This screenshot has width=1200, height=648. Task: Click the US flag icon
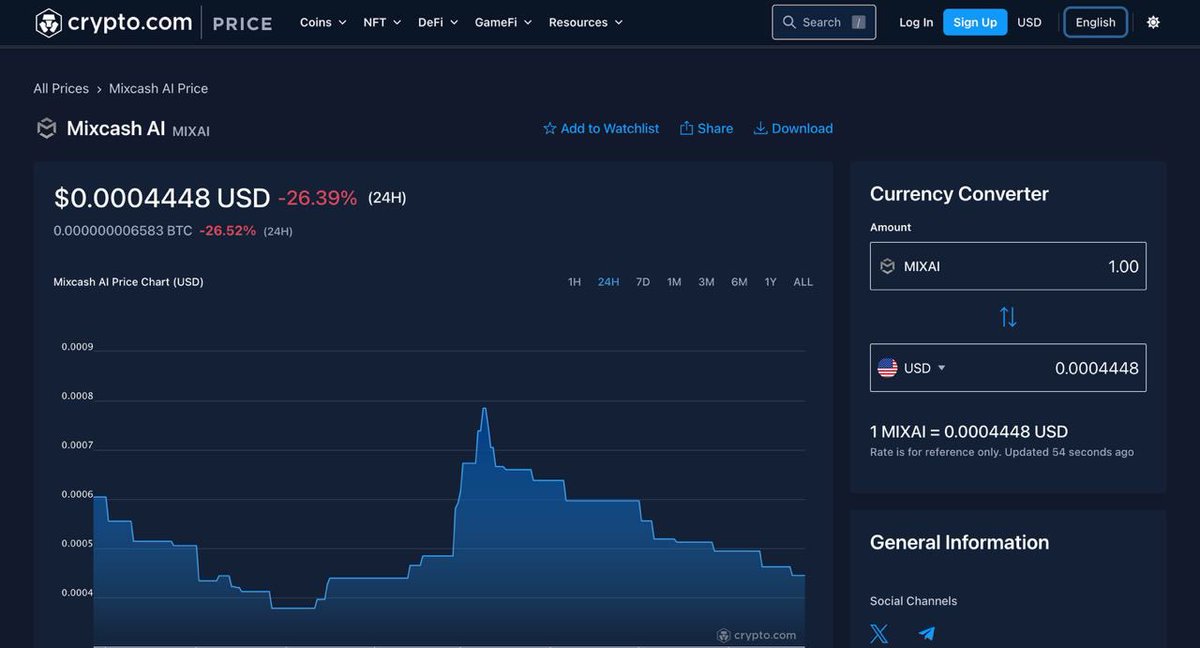887,368
